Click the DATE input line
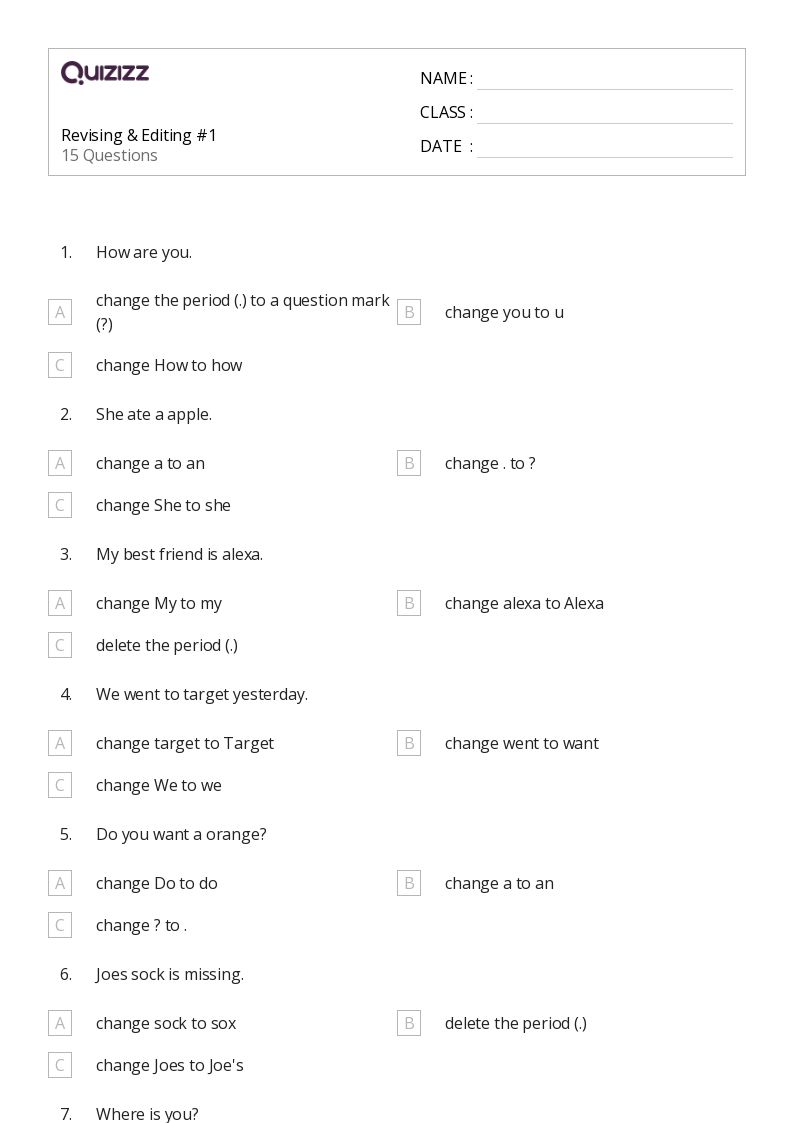794x1123 pixels. (x=605, y=148)
